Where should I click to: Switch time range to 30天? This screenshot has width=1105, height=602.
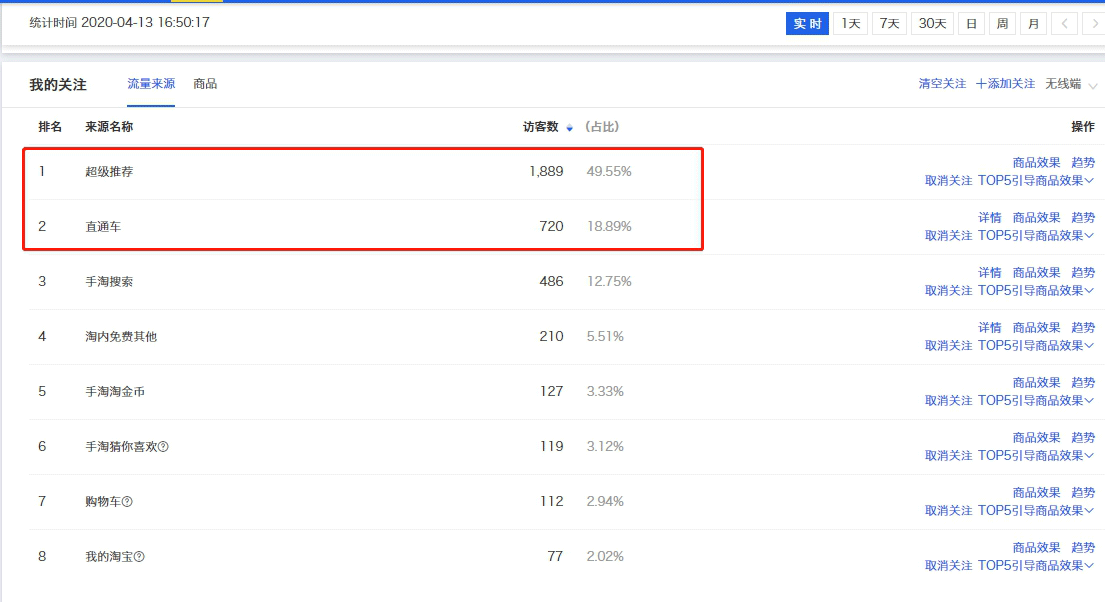coord(931,23)
